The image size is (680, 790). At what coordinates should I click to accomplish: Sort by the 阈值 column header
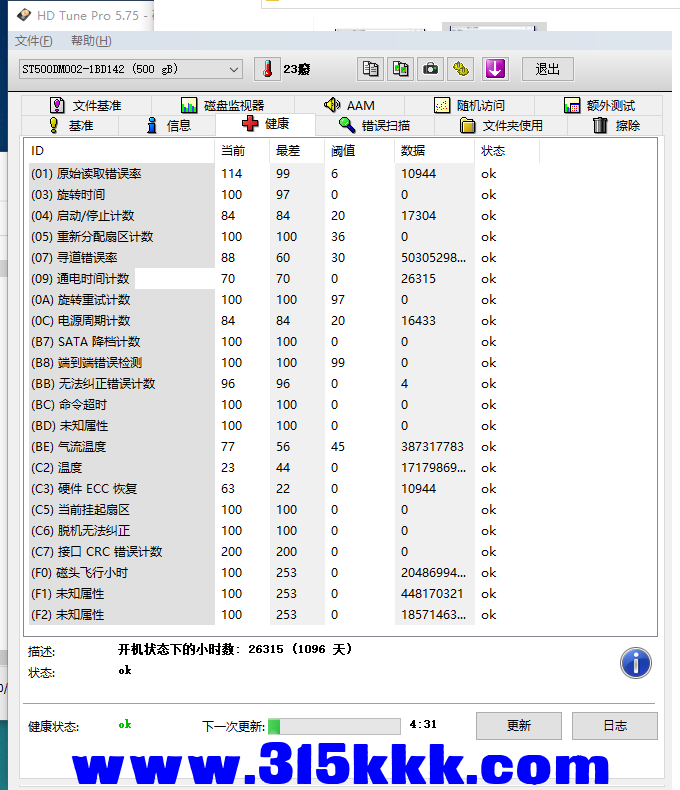(360, 151)
